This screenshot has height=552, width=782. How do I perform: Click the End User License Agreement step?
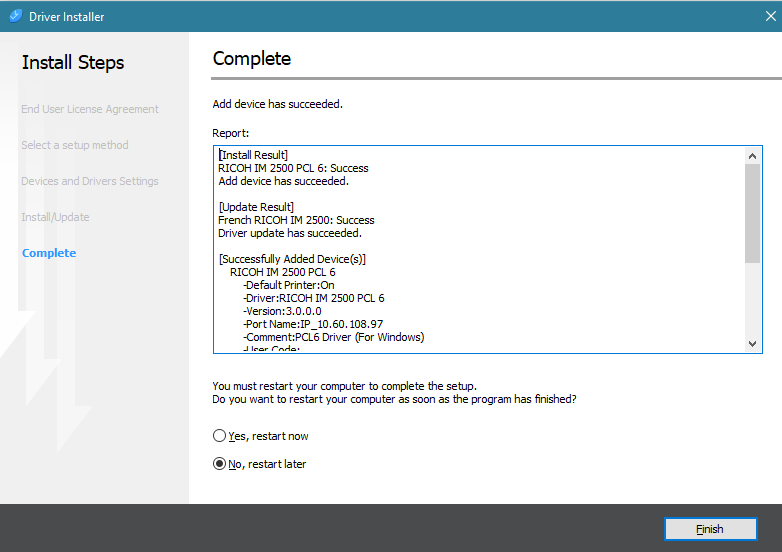[90, 109]
